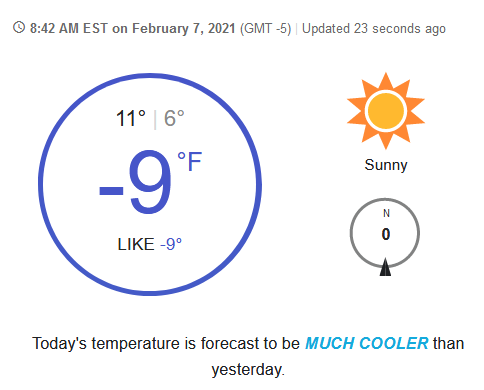Click the LIKE -9° feels-like reading
This screenshot has width=484, height=390.
(x=150, y=244)
